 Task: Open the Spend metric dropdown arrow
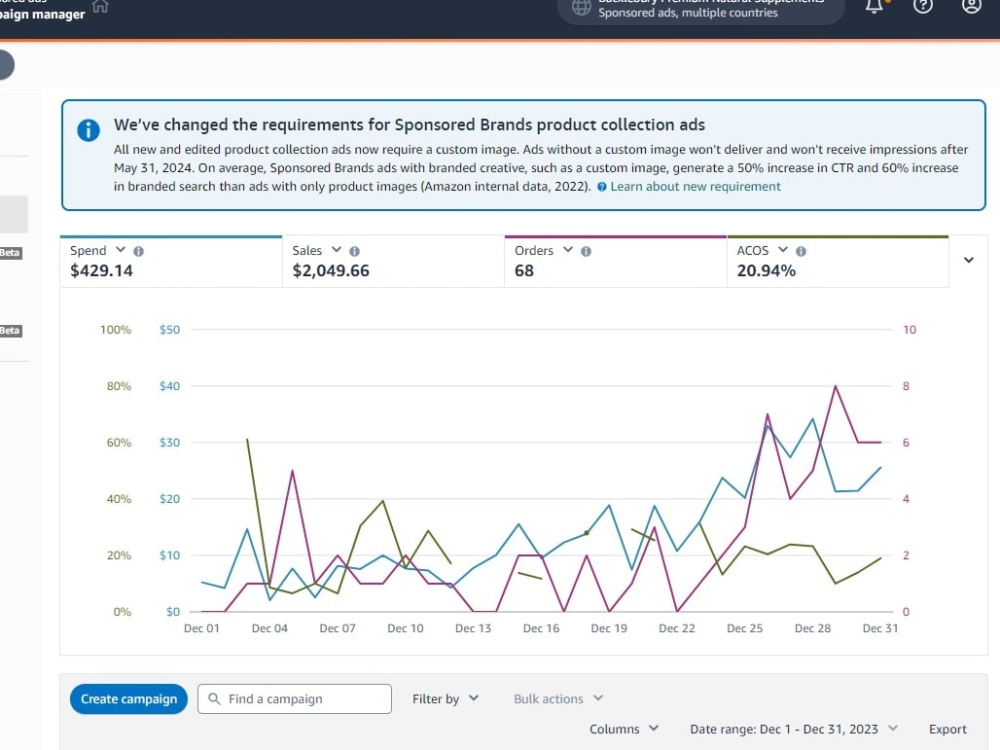click(x=120, y=250)
